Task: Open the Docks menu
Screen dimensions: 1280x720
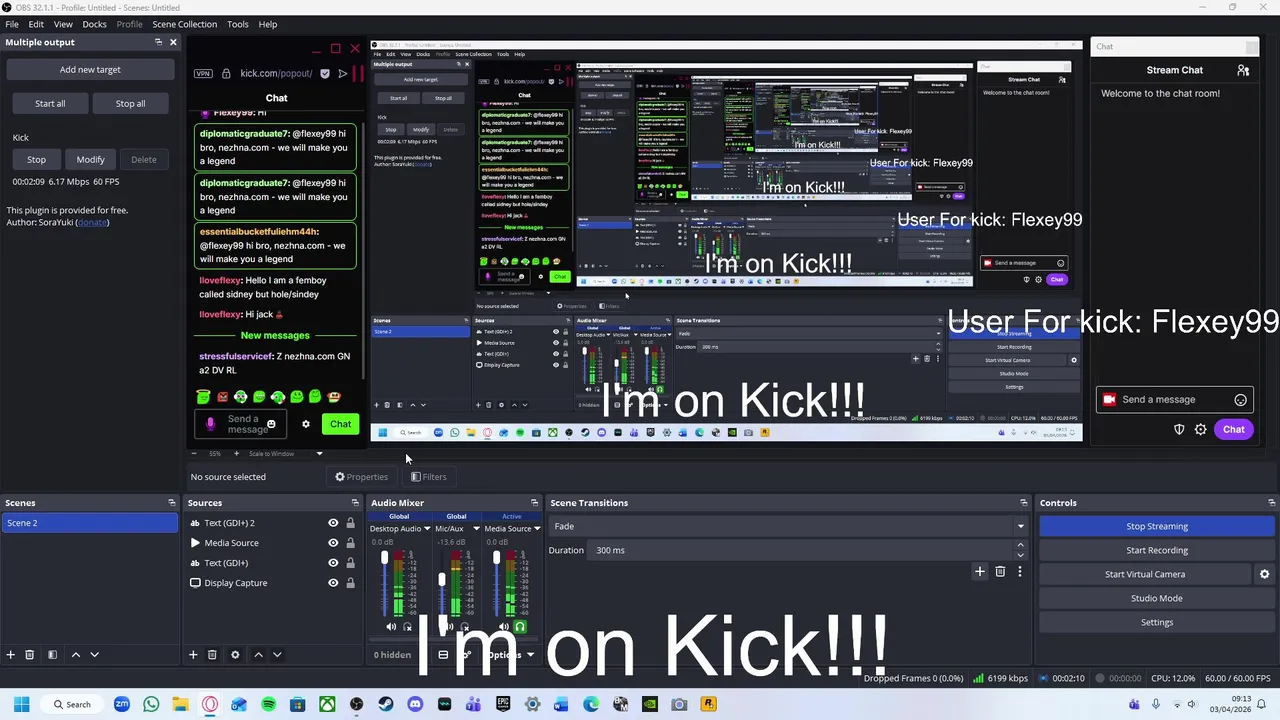Action: 94,24
